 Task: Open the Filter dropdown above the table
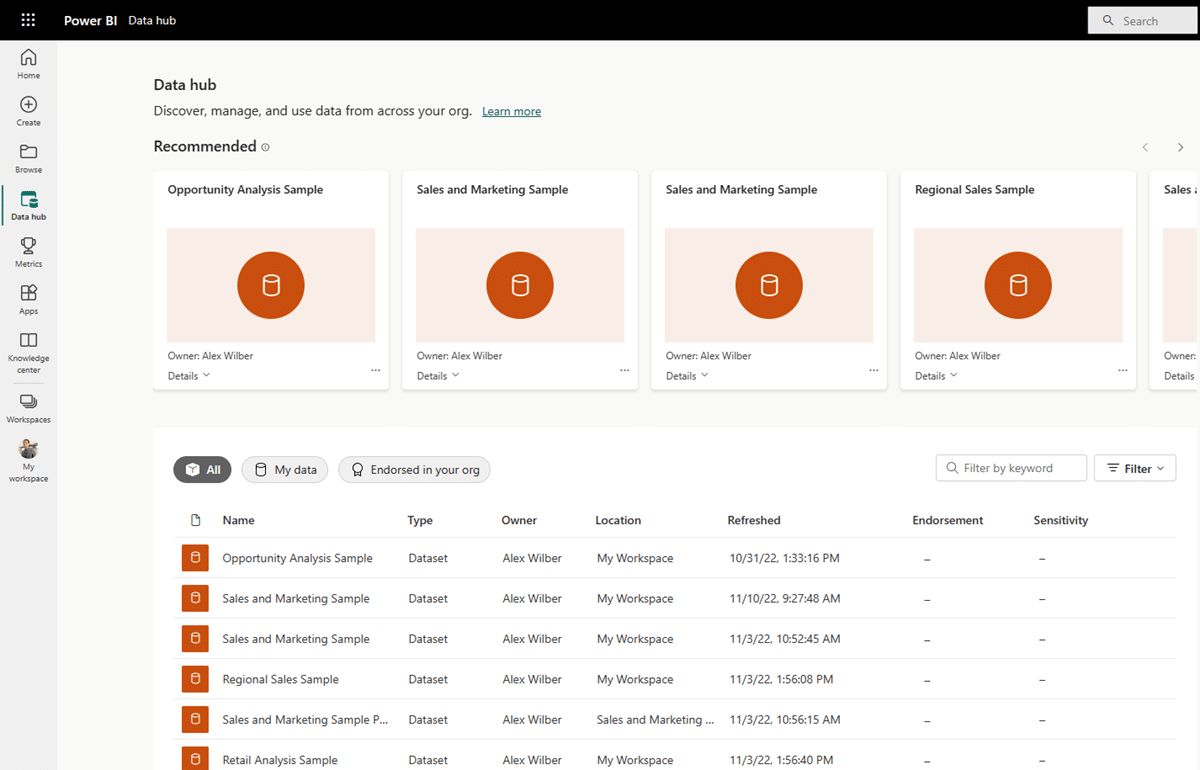click(x=1134, y=467)
